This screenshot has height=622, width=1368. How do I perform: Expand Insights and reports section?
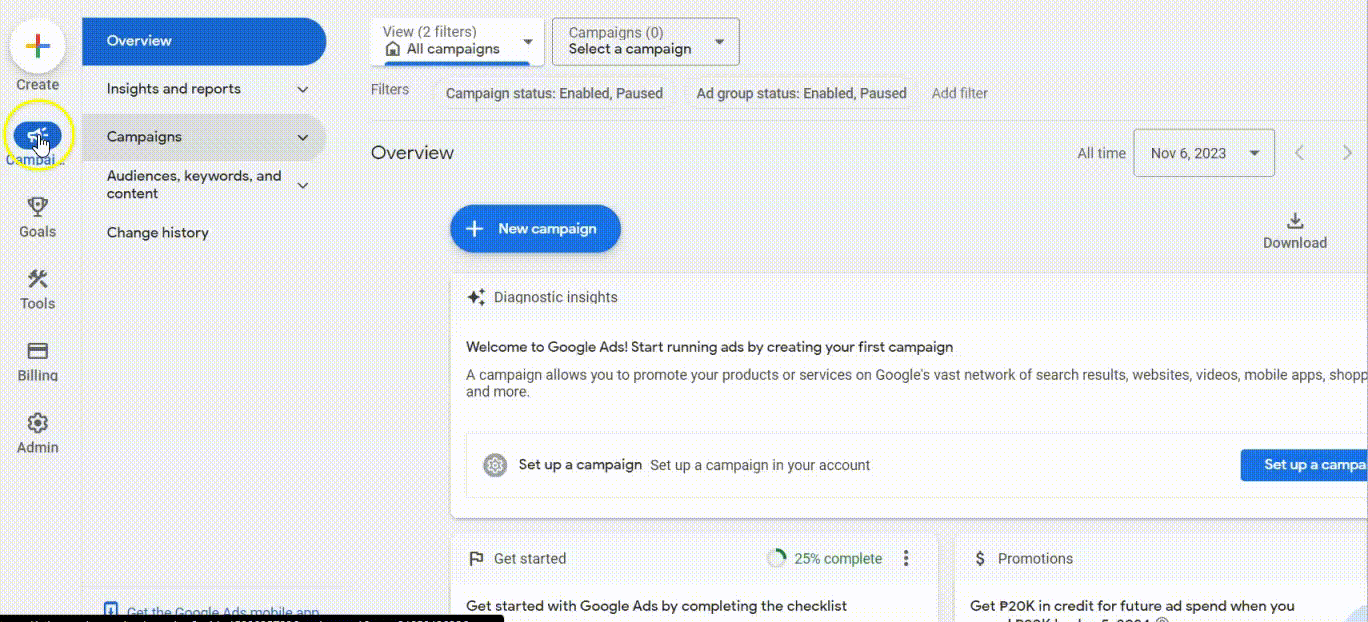coord(303,89)
